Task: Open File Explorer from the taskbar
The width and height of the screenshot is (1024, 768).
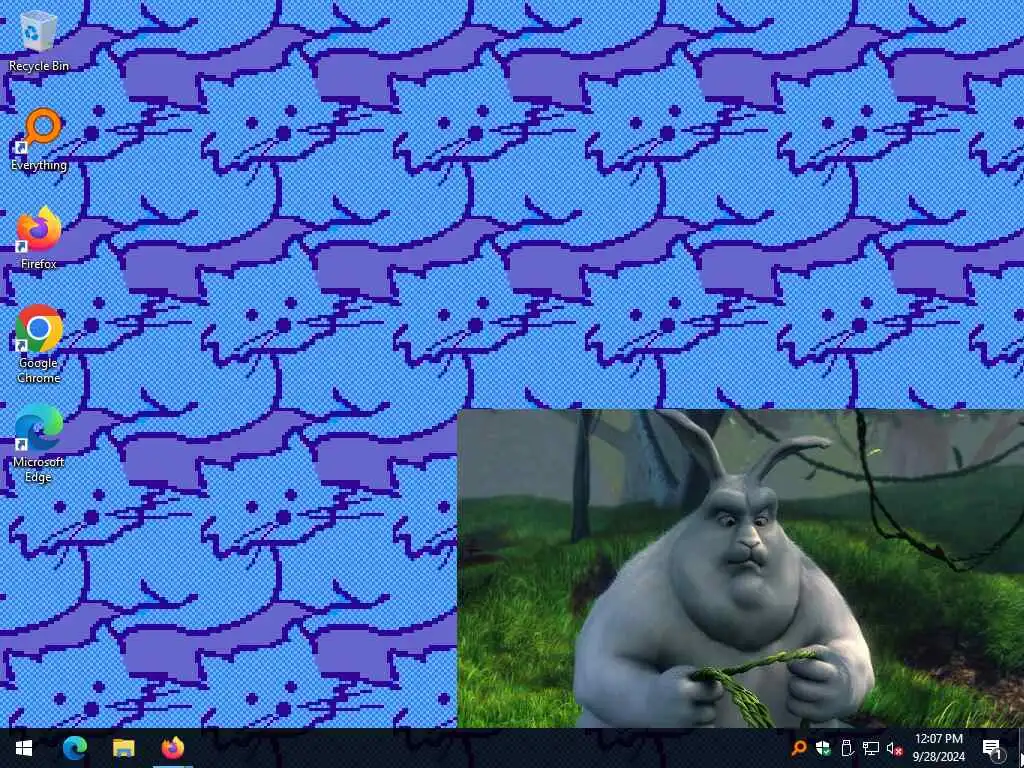Action: coord(123,748)
